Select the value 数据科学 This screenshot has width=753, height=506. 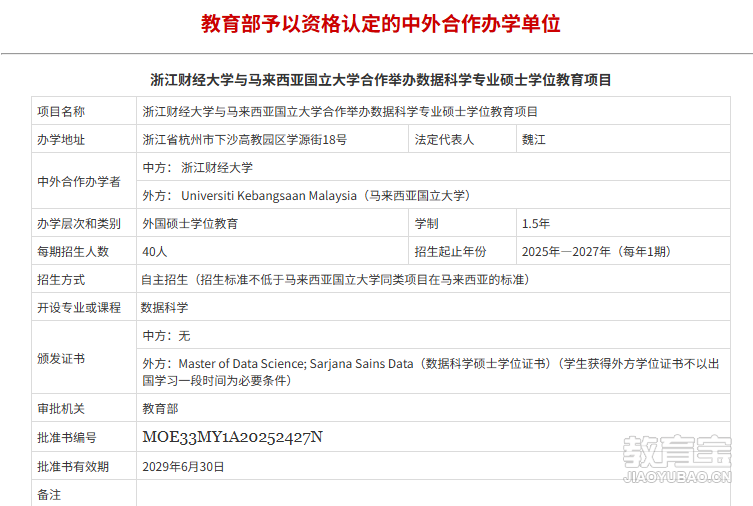pyautogui.click(x=164, y=307)
